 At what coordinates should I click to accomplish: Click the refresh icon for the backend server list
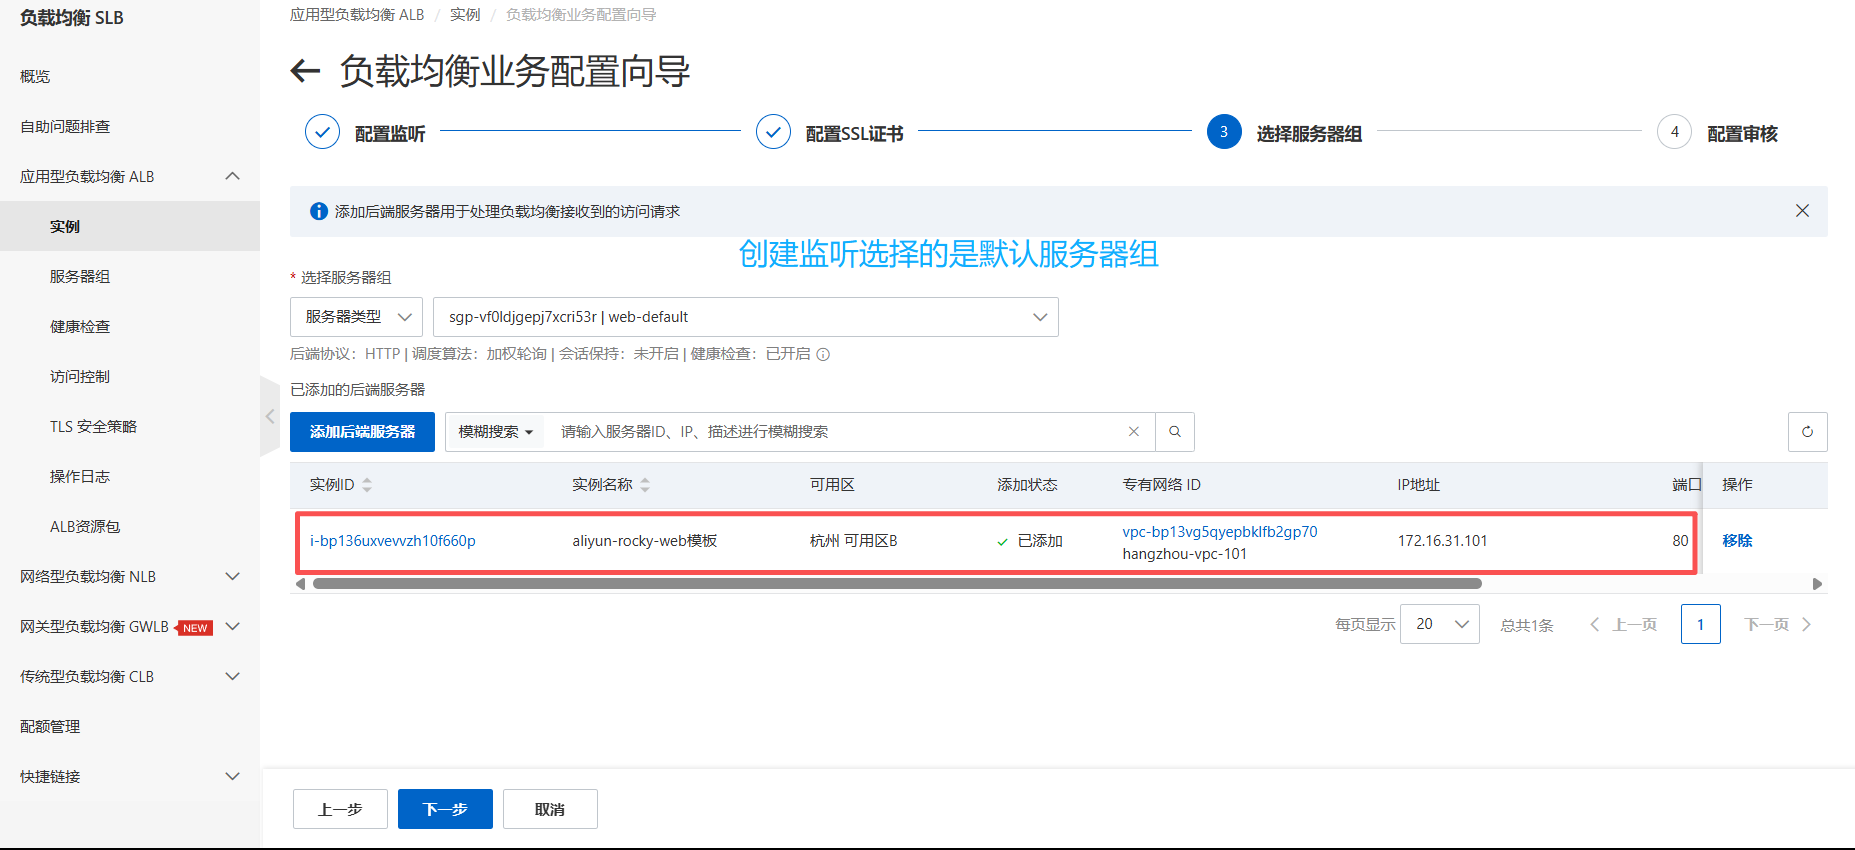1807,432
